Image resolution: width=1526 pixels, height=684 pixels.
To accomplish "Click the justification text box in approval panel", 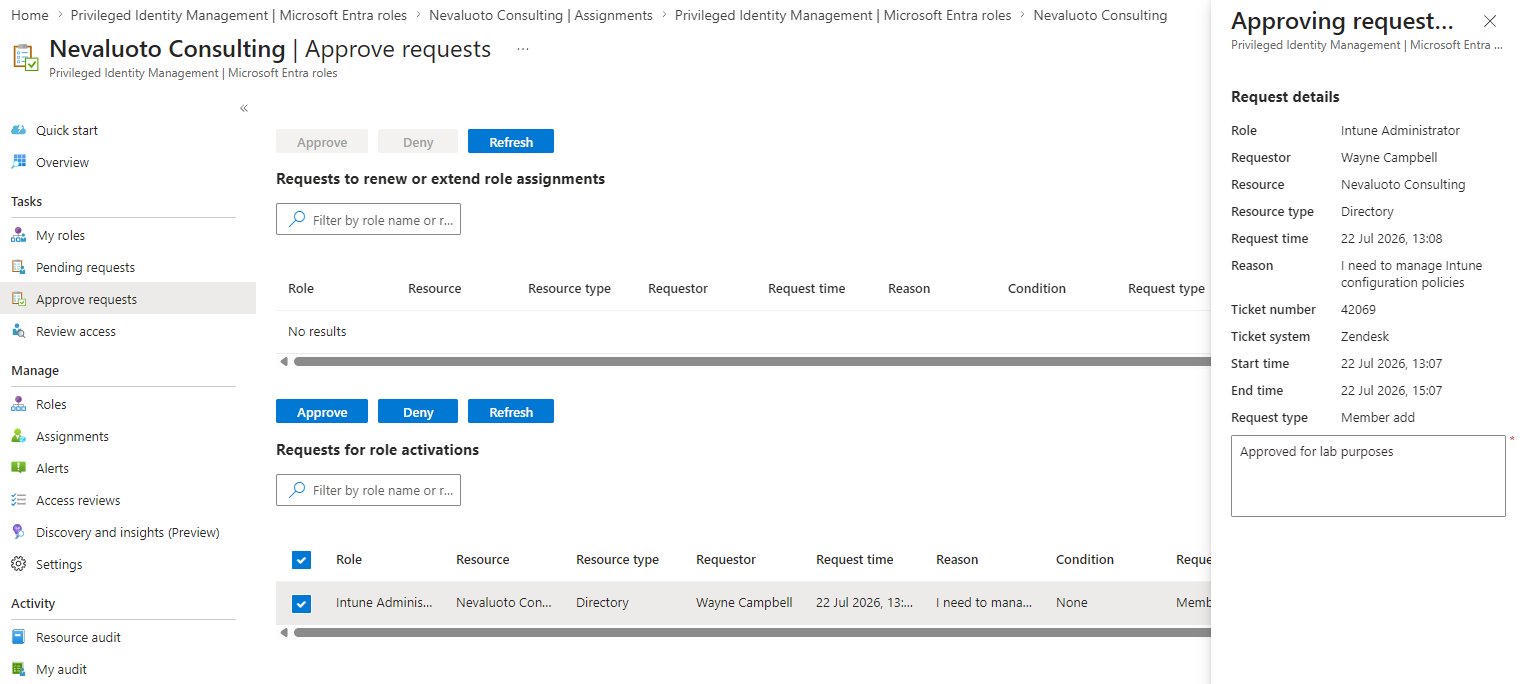I will (1368, 476).
